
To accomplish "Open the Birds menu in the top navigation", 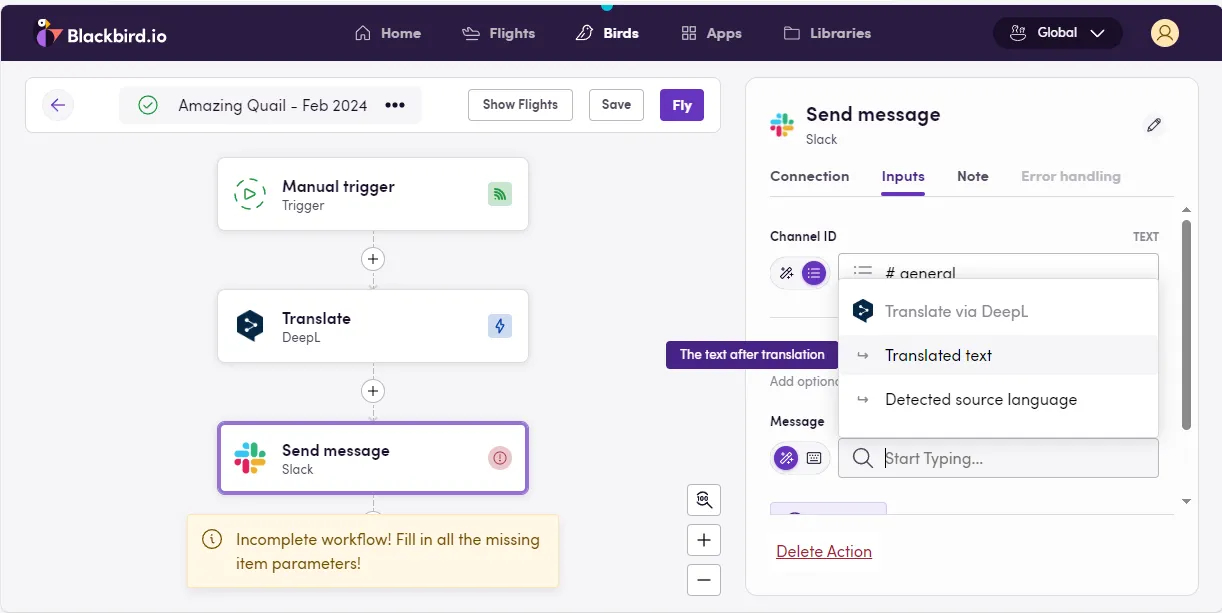I will pyautogui.click(x=607, y=32).
